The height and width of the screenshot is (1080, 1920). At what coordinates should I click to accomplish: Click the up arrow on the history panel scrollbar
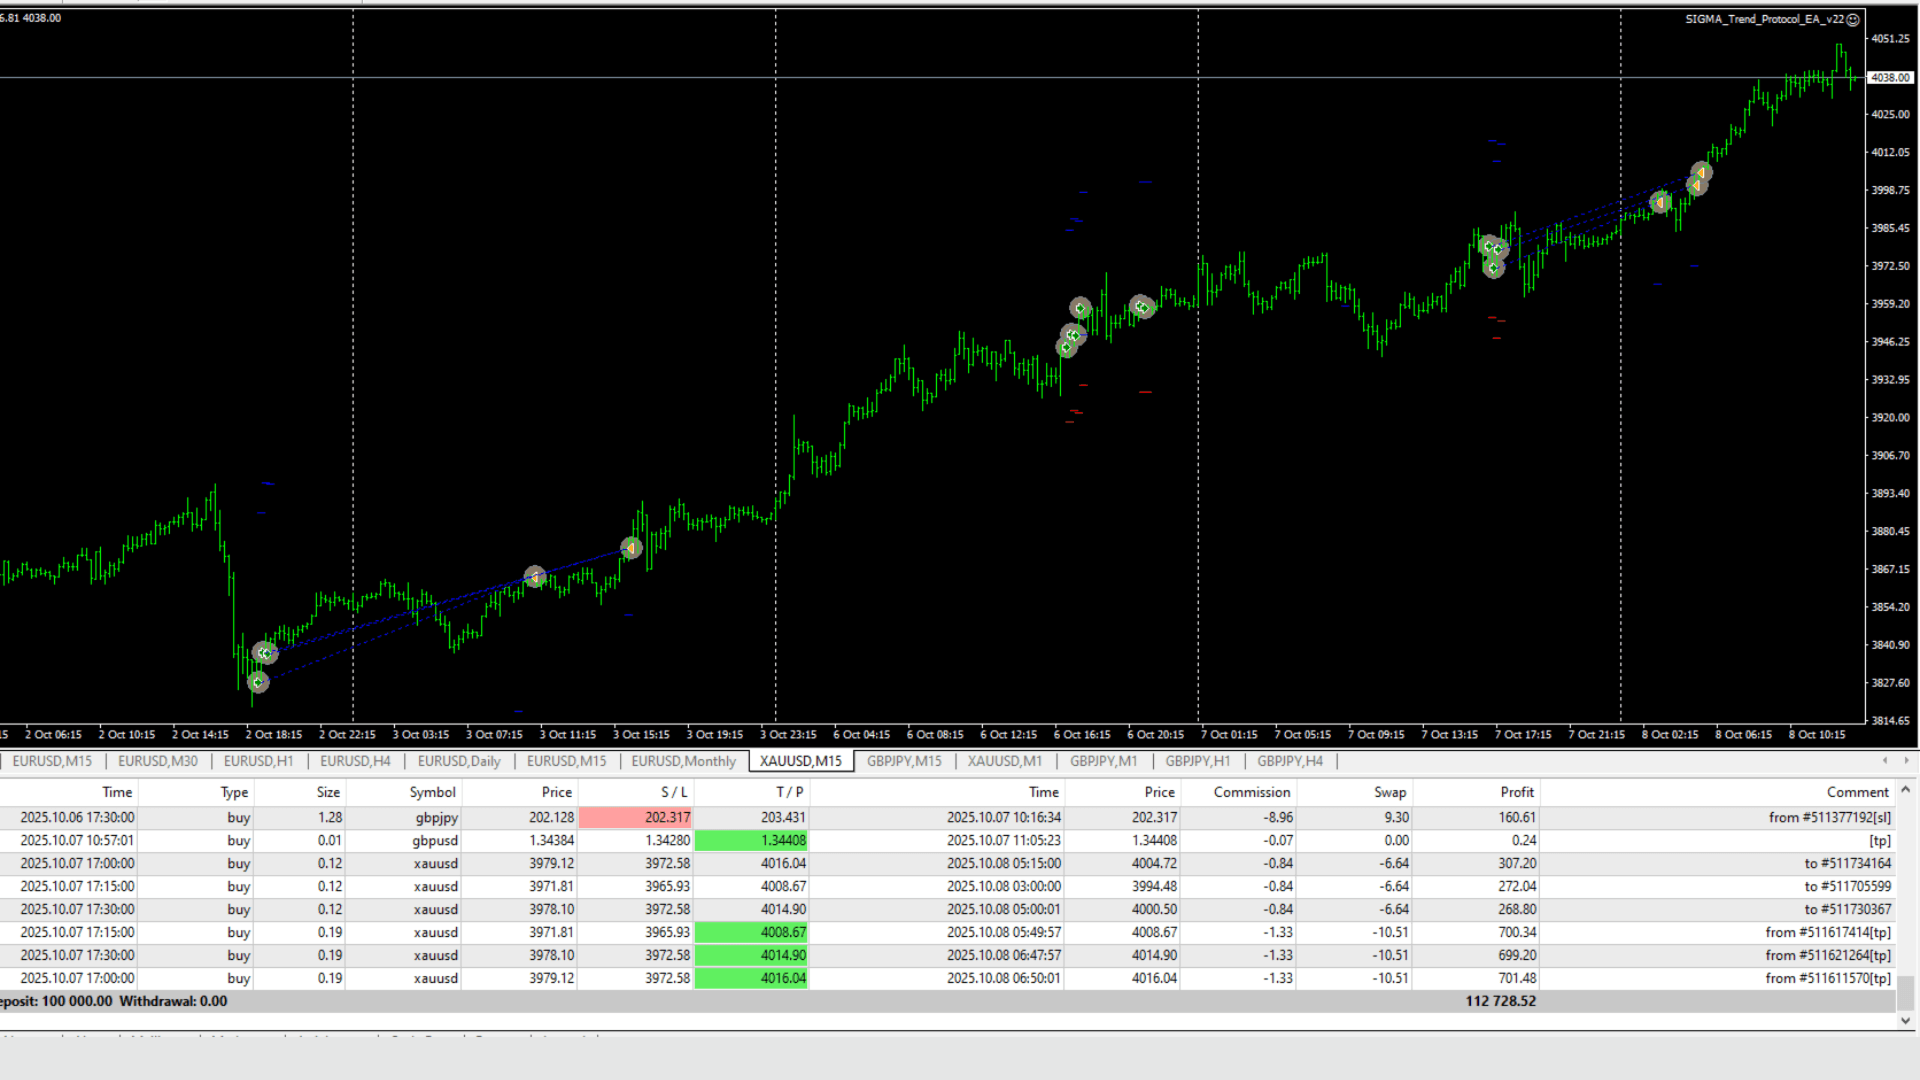pos(1904,789)
